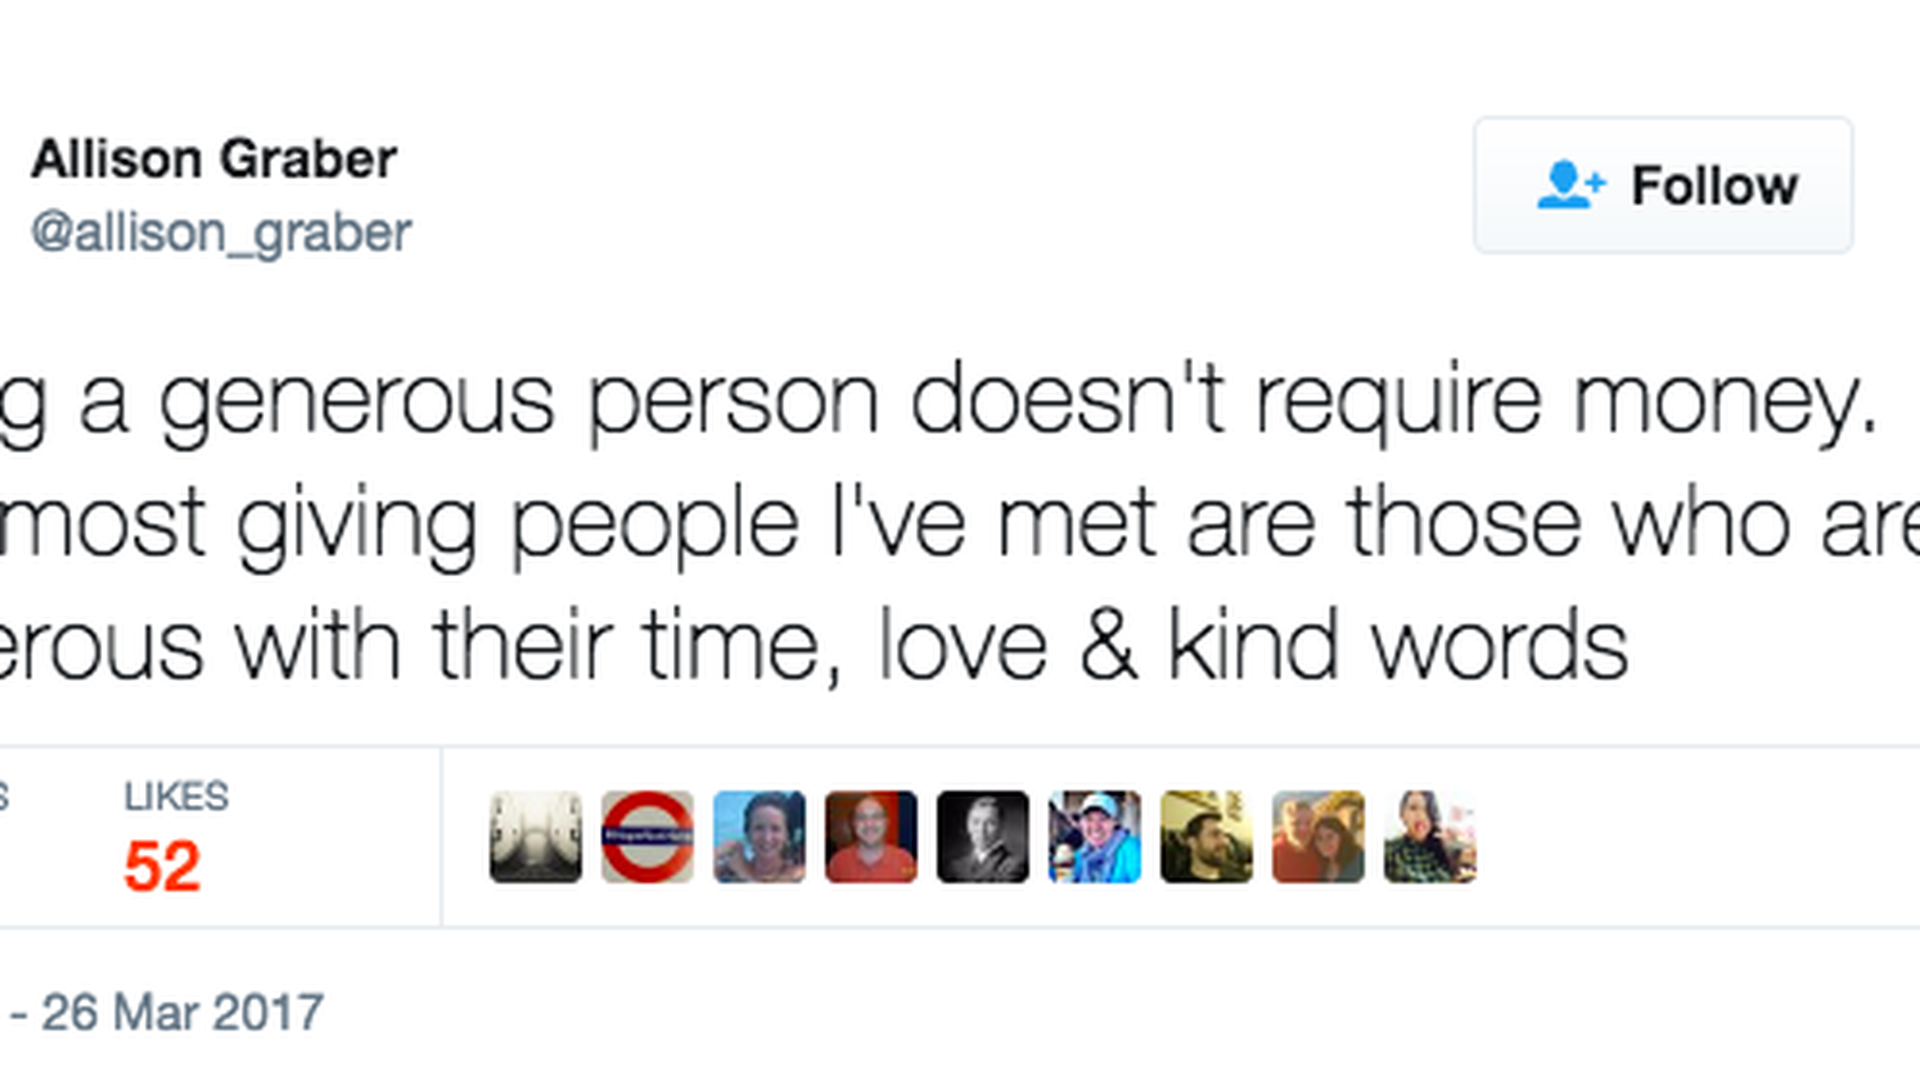Open the sepia hallway avatar
The image size is (1920, 1080).
(x=535, y=837)
